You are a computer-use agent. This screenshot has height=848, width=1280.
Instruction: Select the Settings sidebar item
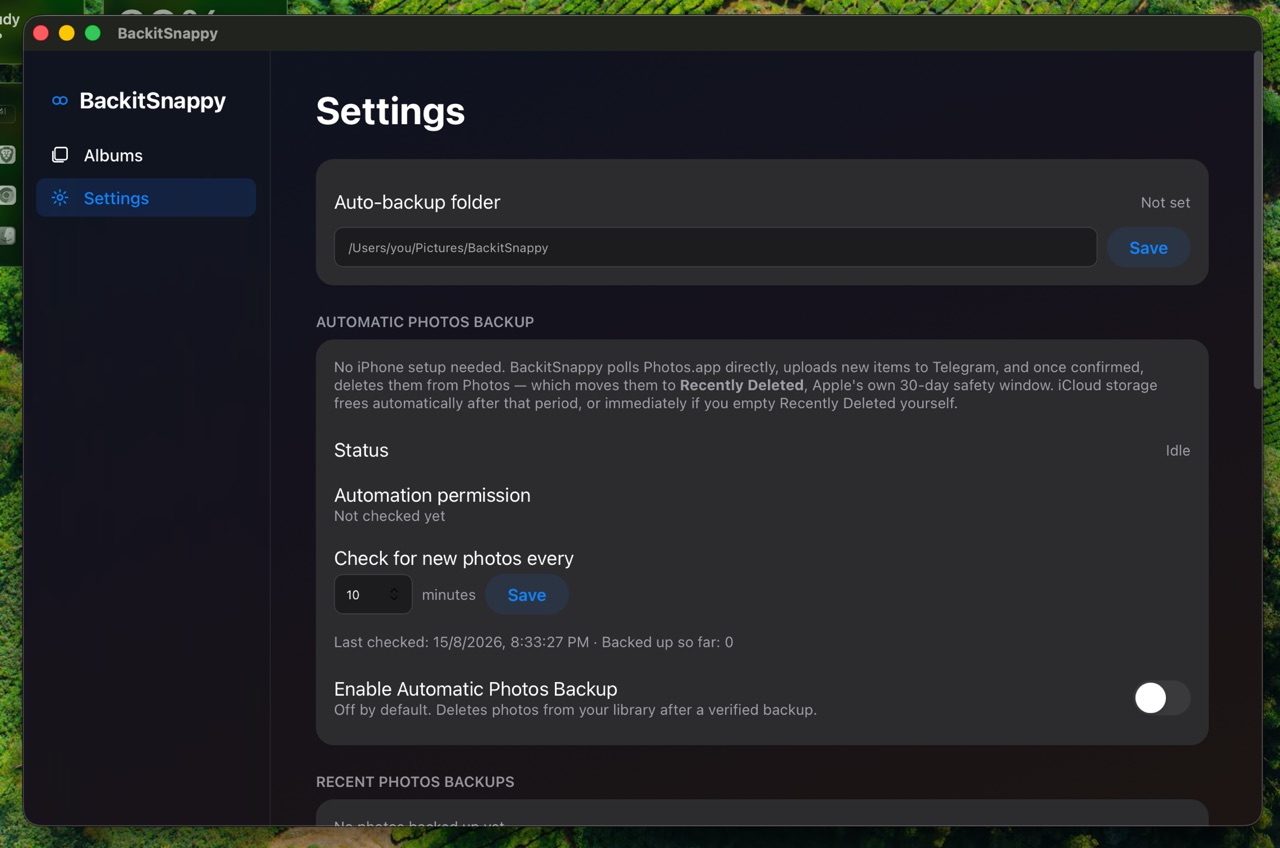pos(146,198)
